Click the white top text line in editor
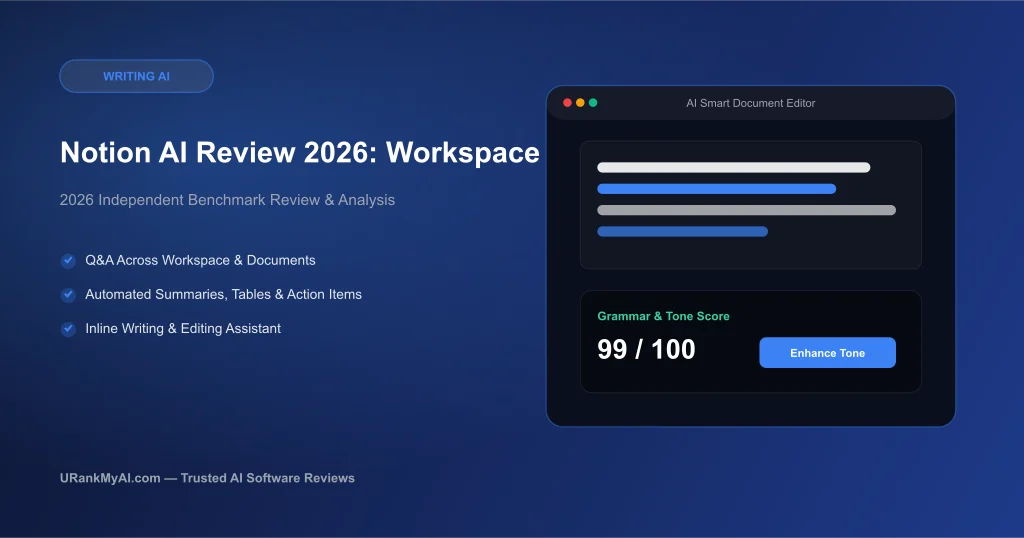This screenshot has width=1024, height=538. (x=733, y=168)
